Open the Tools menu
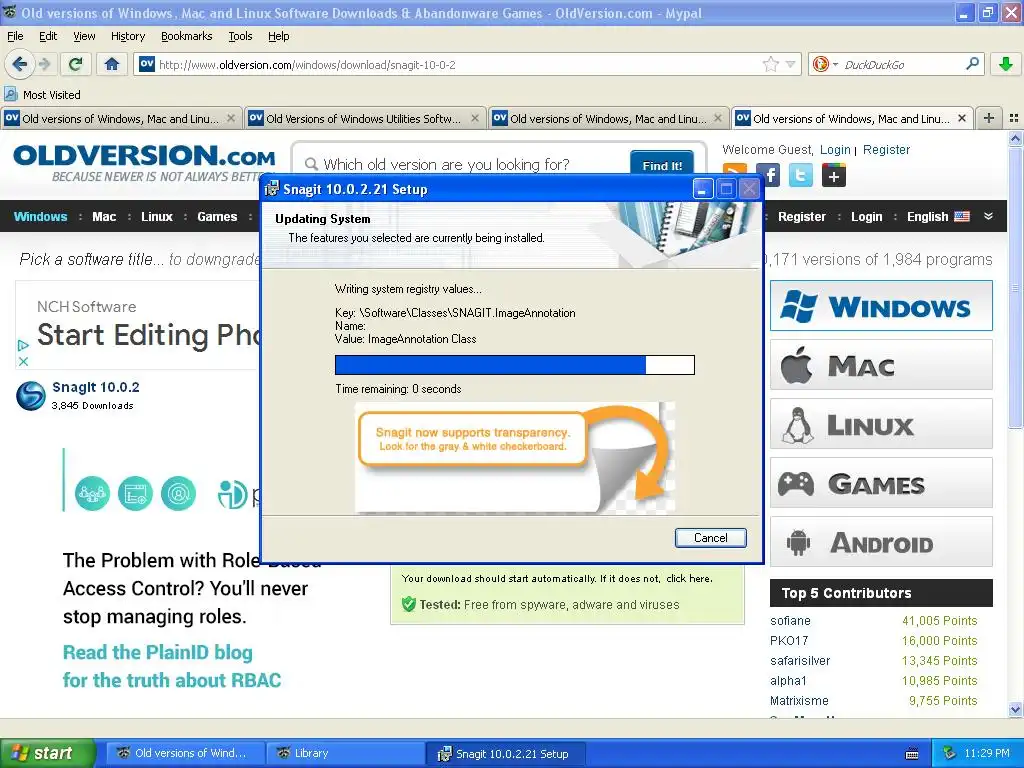Image resolution: width=1024 pixels, height=768 pixels. [x=240, y=36]
